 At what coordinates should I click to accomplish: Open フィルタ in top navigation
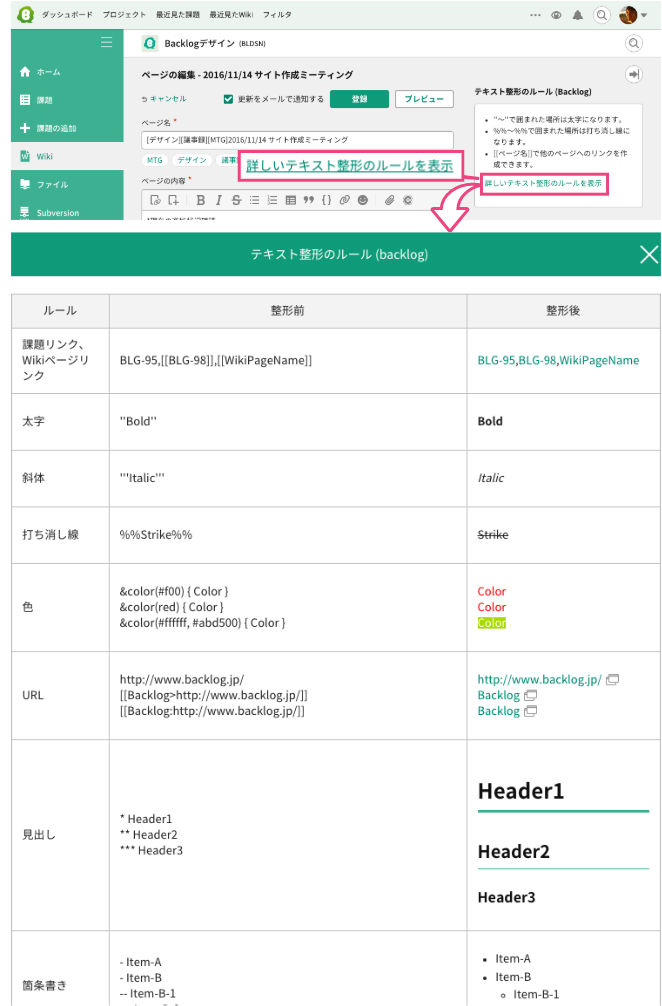pyautogui.click(x=277, y=15)
